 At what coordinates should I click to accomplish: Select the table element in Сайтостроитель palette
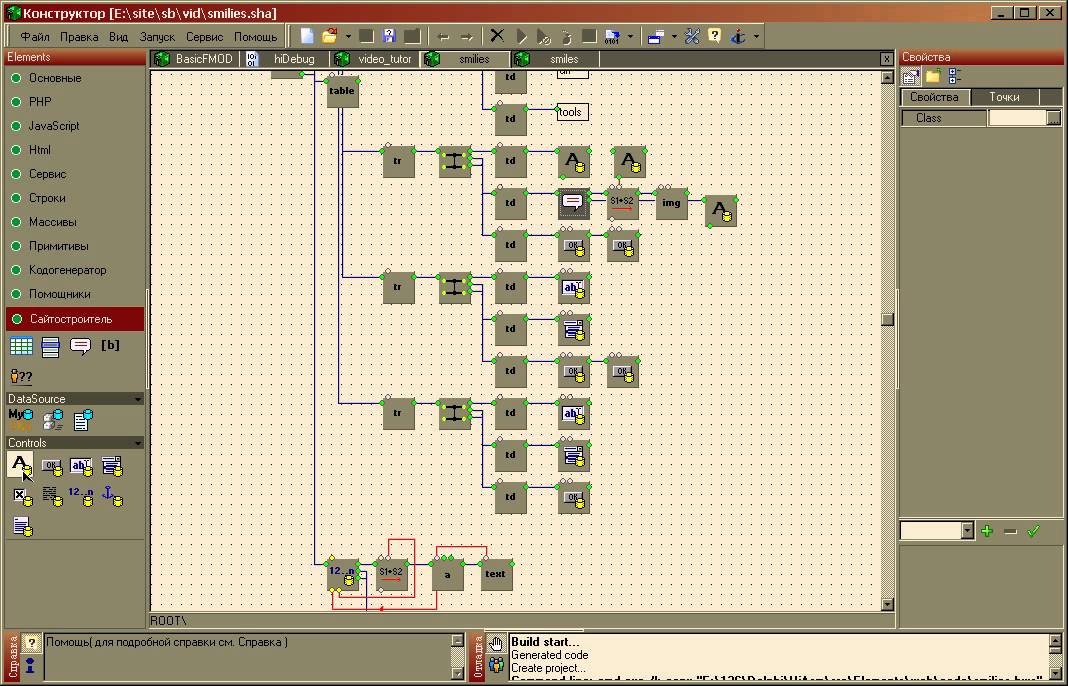21,346
